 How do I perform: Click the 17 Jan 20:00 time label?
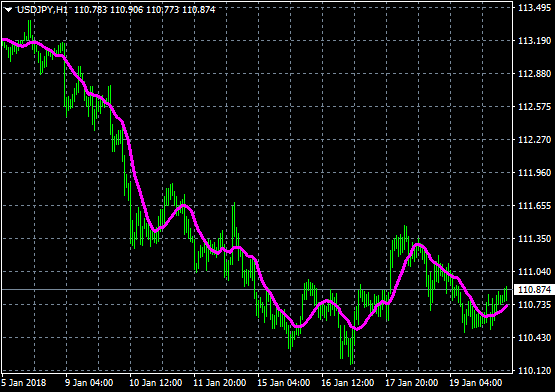pos(412,383)
